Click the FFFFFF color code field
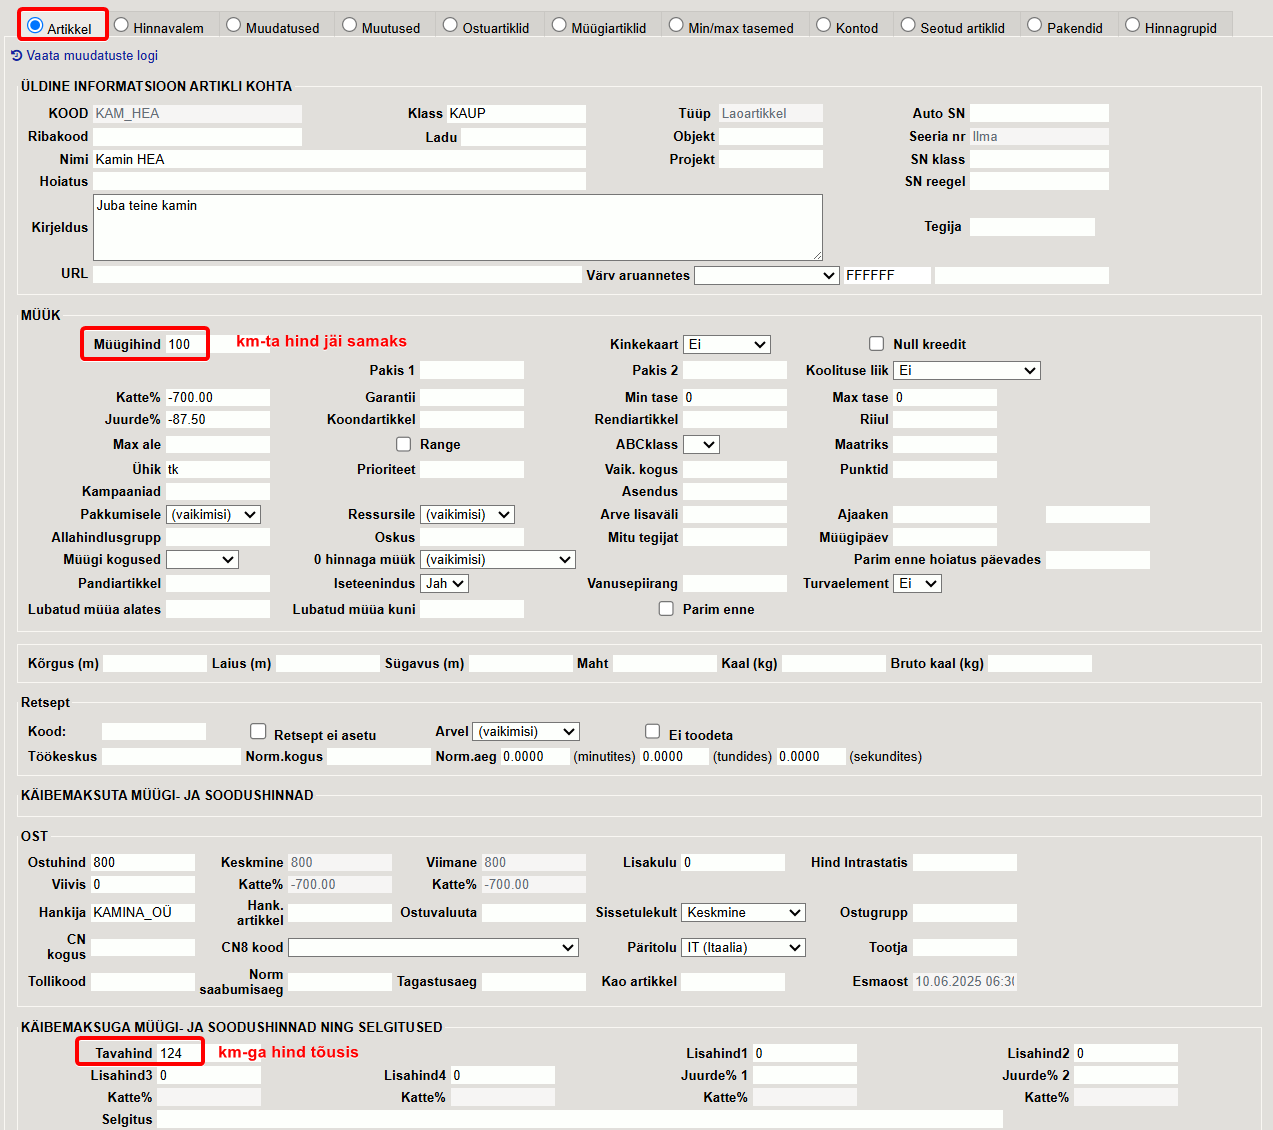This screenshot has height=1130, width=1273. (x=887, y=275)
